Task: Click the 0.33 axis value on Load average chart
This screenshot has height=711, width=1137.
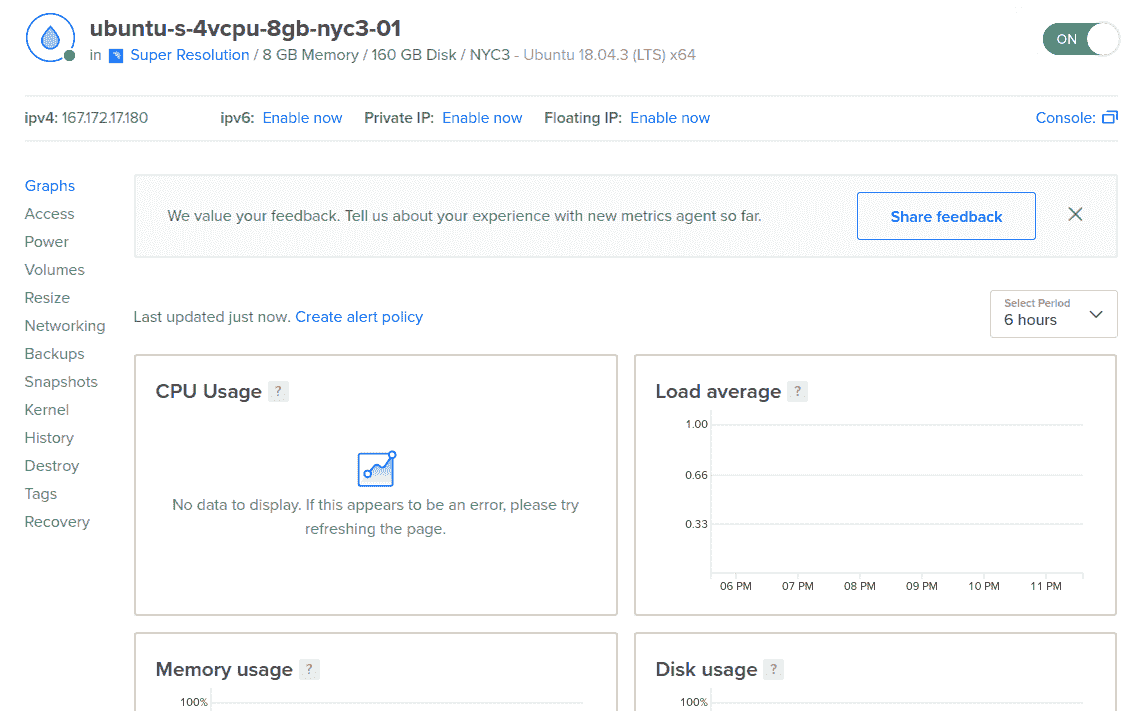Action: 696,524
